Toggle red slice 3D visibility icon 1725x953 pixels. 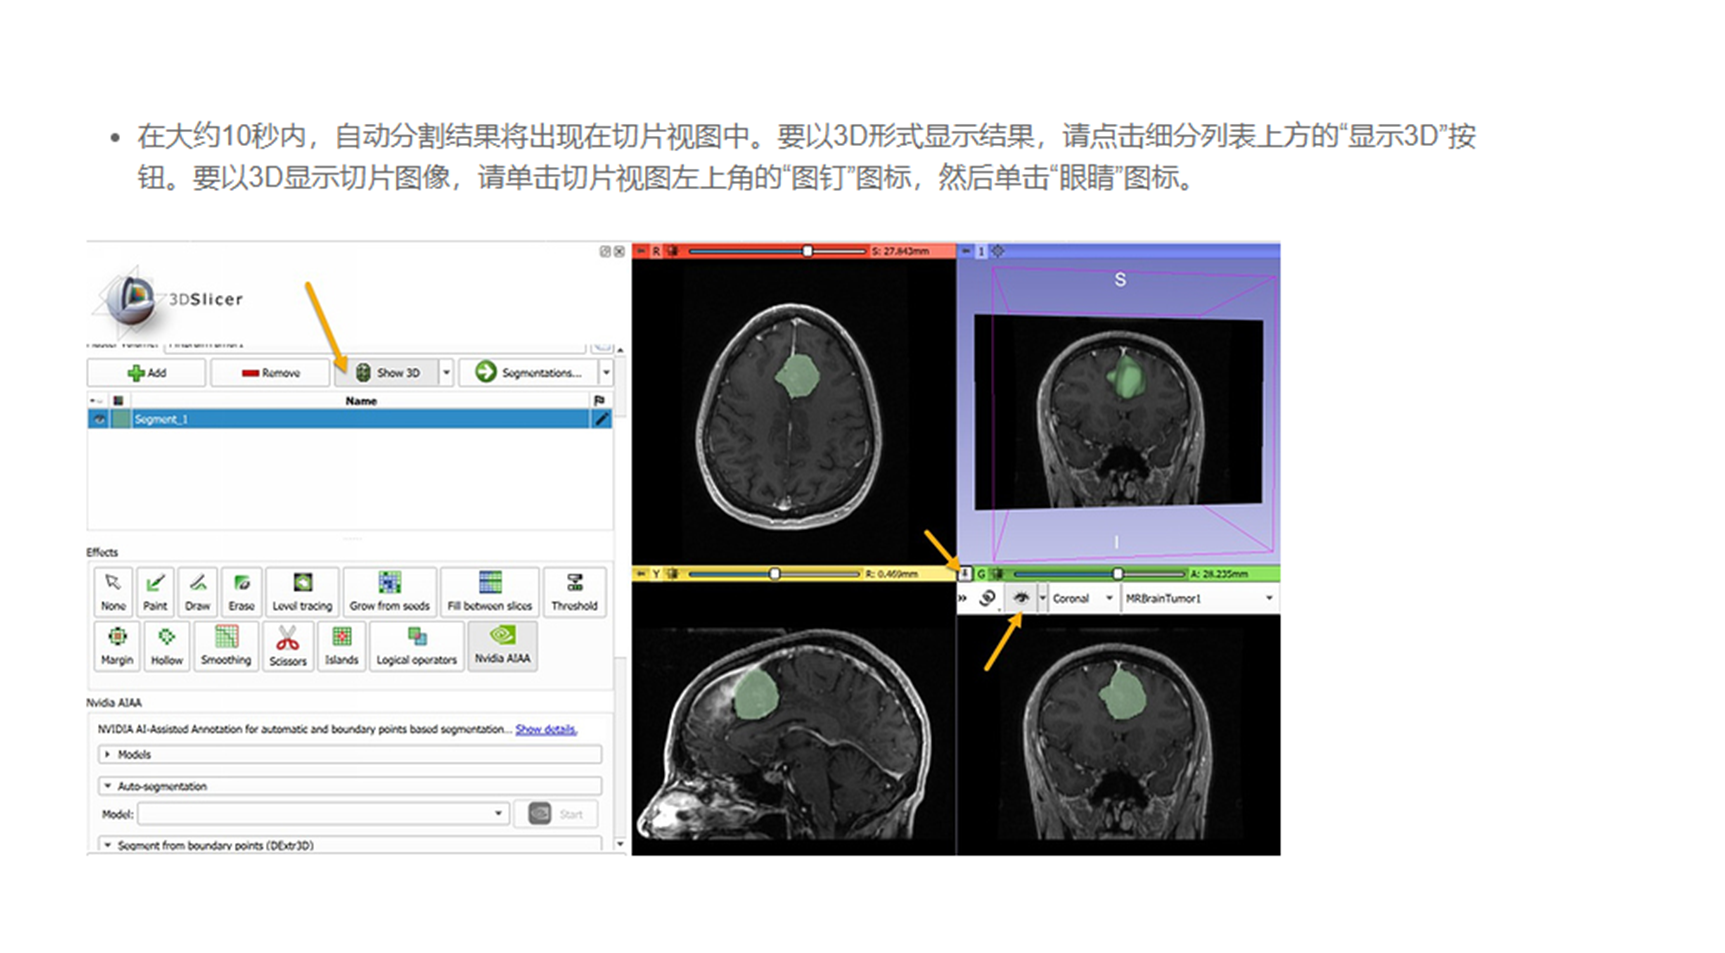[673, 251]
